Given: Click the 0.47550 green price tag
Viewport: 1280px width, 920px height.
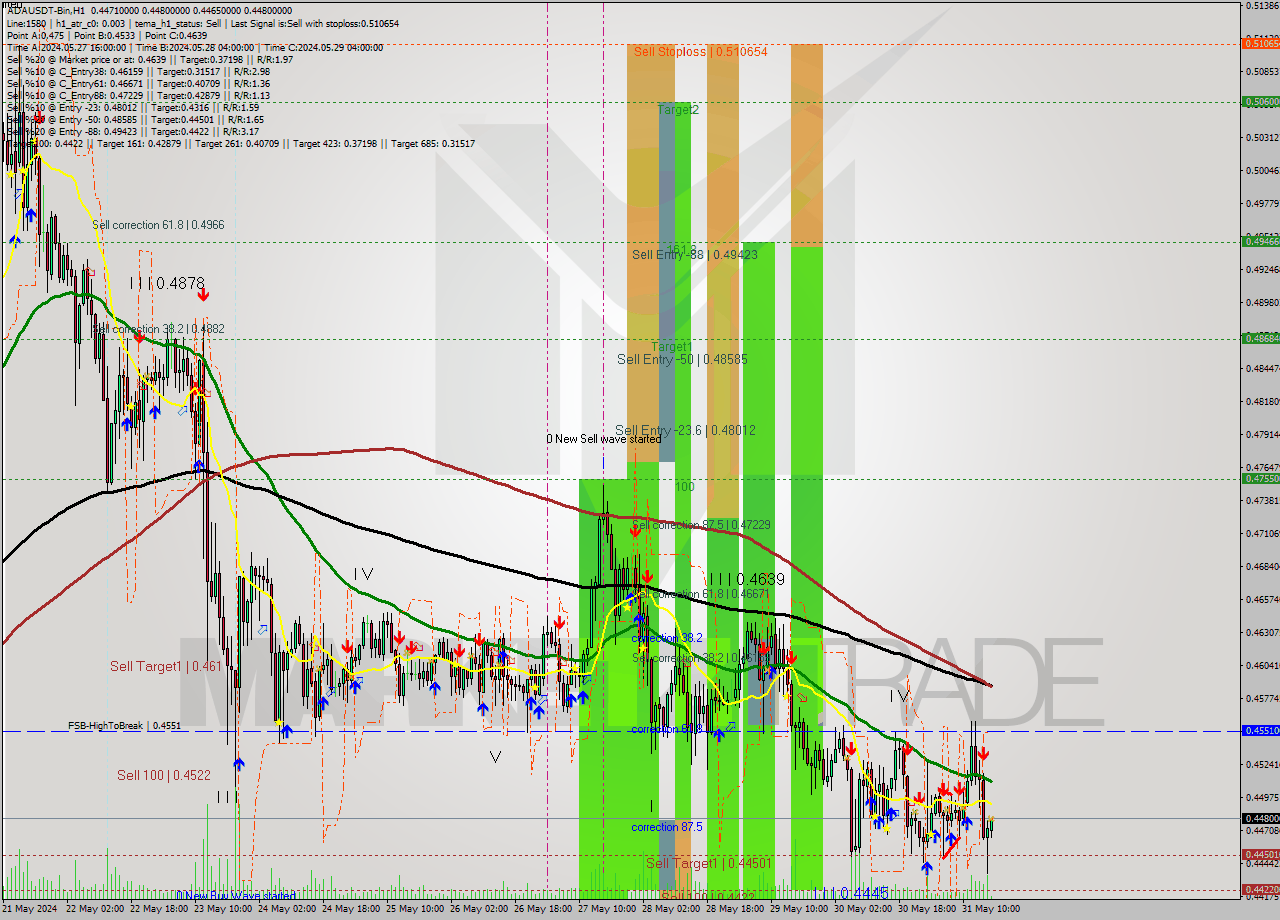Looking at the screenshot, I should pos(1260,478).
